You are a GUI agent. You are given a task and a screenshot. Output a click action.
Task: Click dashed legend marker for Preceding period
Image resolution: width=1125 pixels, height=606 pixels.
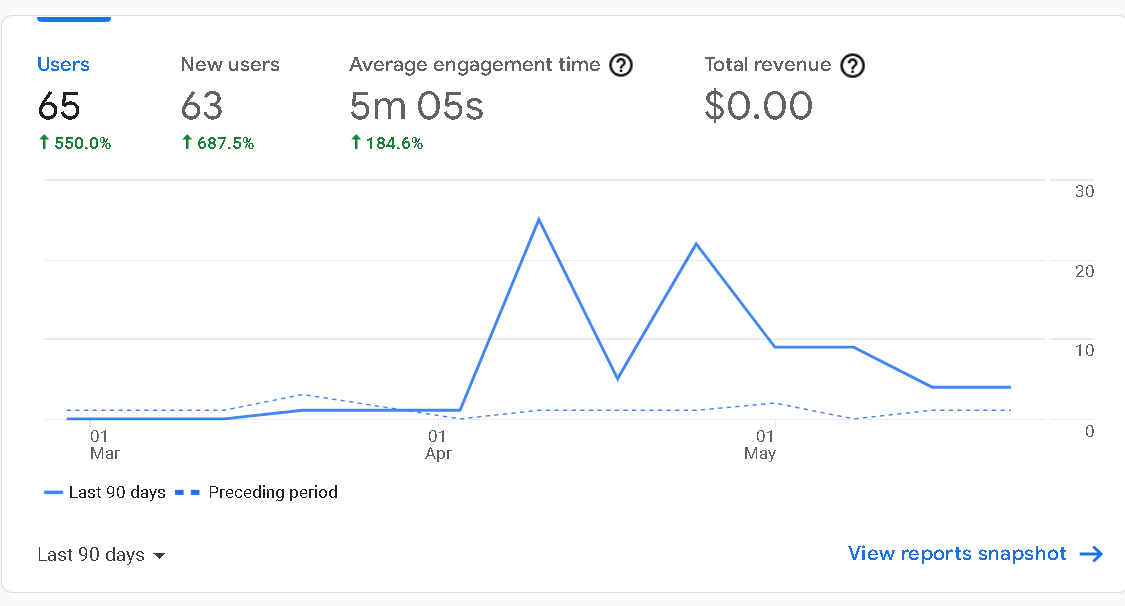(187, 493)
